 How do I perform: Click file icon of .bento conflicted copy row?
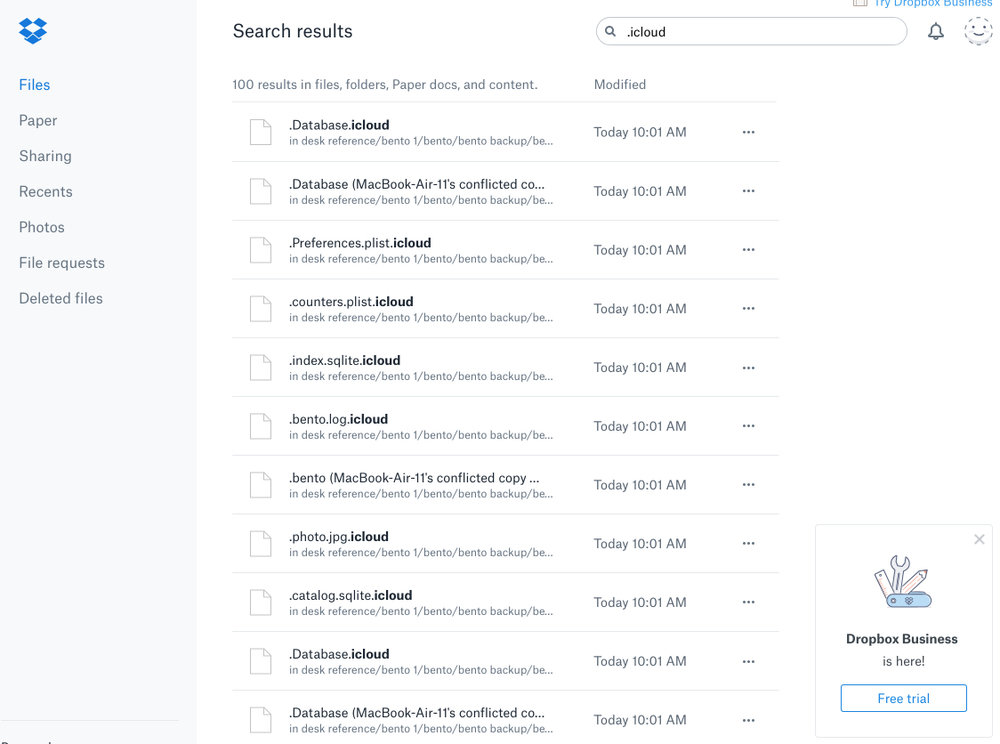260,485
